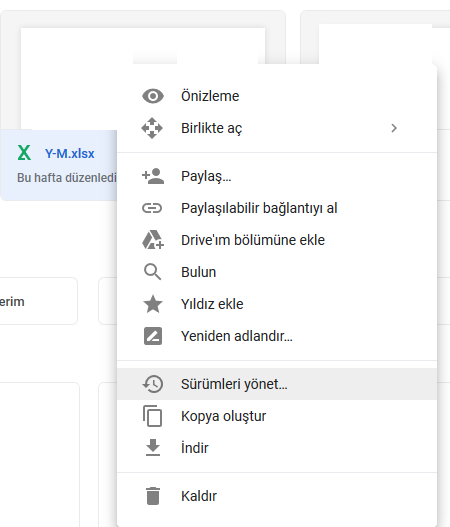The height and width of the screenshot is (527, 450).
Task: Click the star icon beside Yıldız ekle
Action: point(153,304)
